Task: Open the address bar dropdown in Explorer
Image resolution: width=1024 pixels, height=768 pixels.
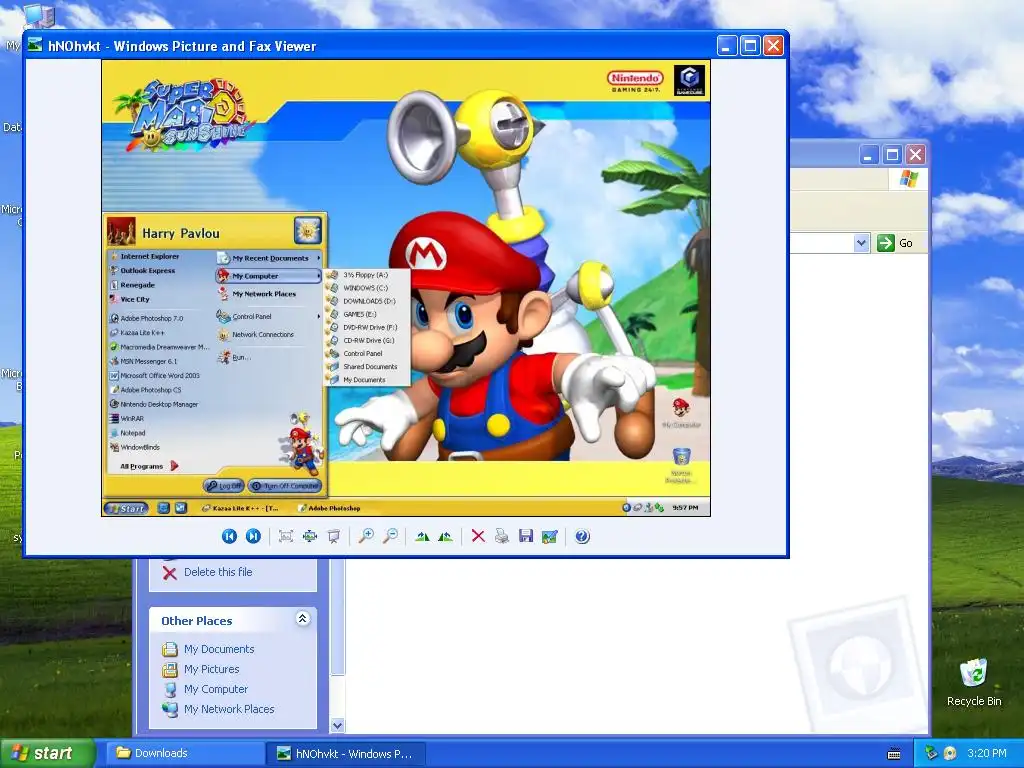Action: [861, 243]
